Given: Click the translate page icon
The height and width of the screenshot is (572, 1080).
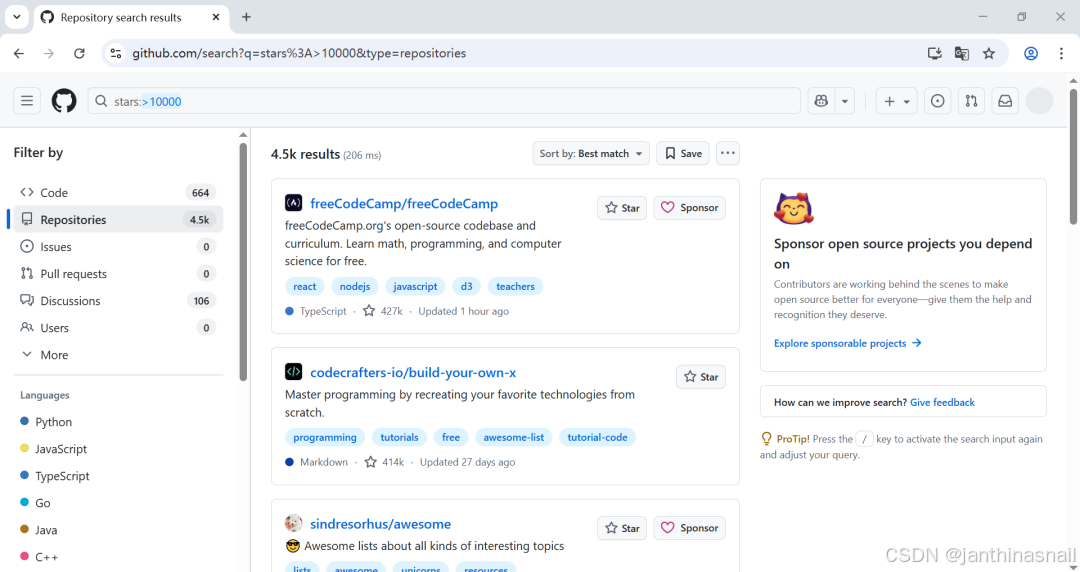Looking at the screenshot, I should coord(962,53).
